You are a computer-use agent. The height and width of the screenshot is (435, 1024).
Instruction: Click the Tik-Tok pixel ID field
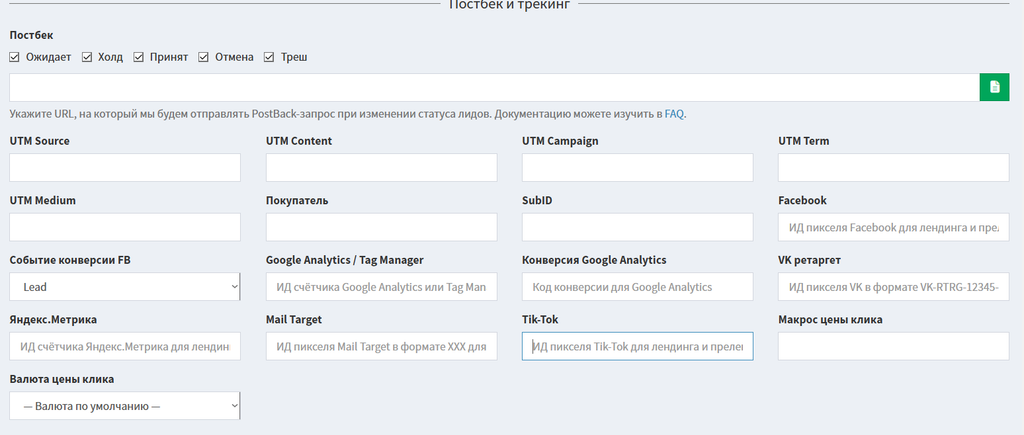pos(637,346)
